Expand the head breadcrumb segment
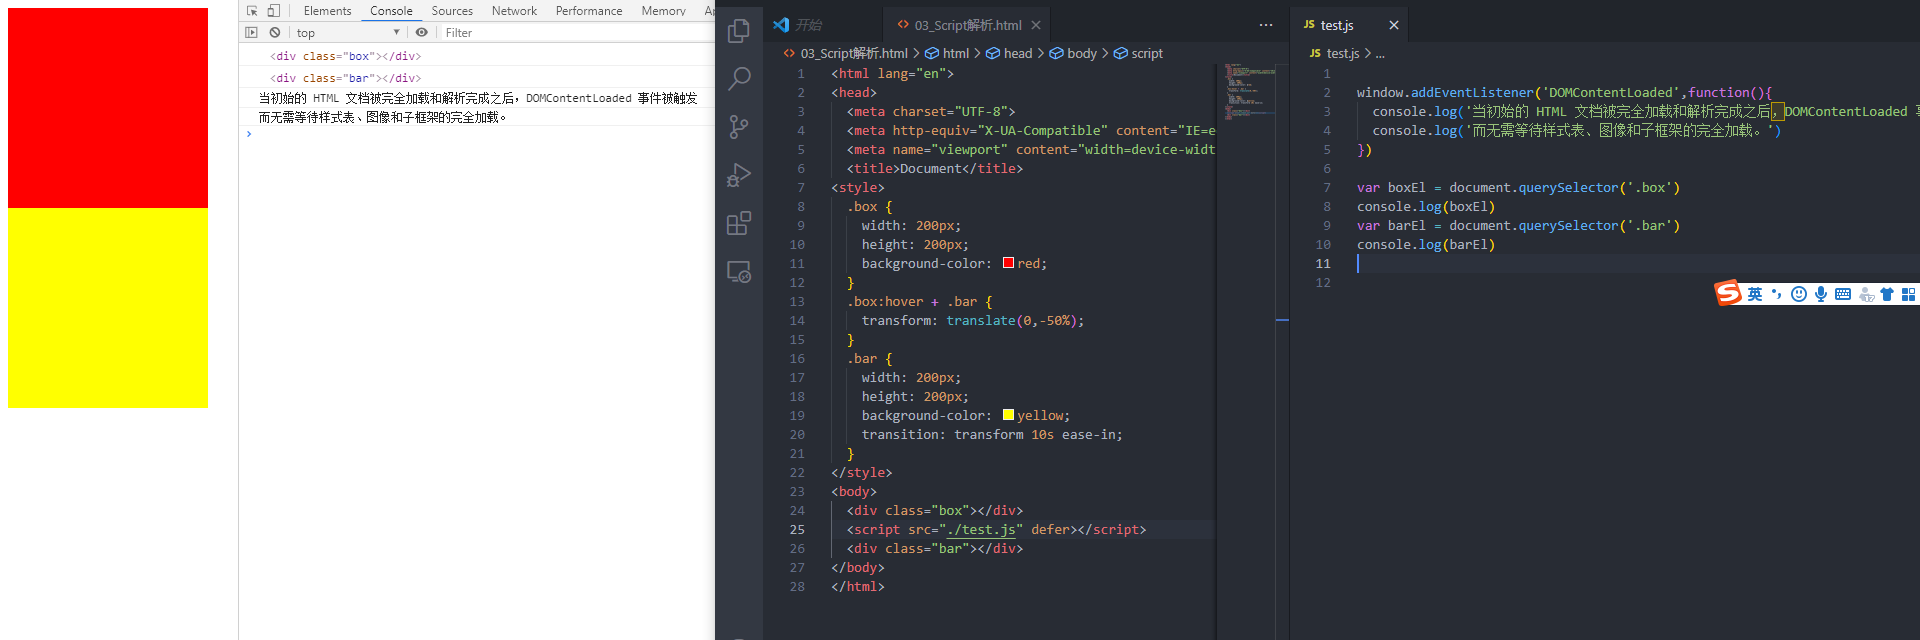 pyautogui.click(x=1009, y=53)
